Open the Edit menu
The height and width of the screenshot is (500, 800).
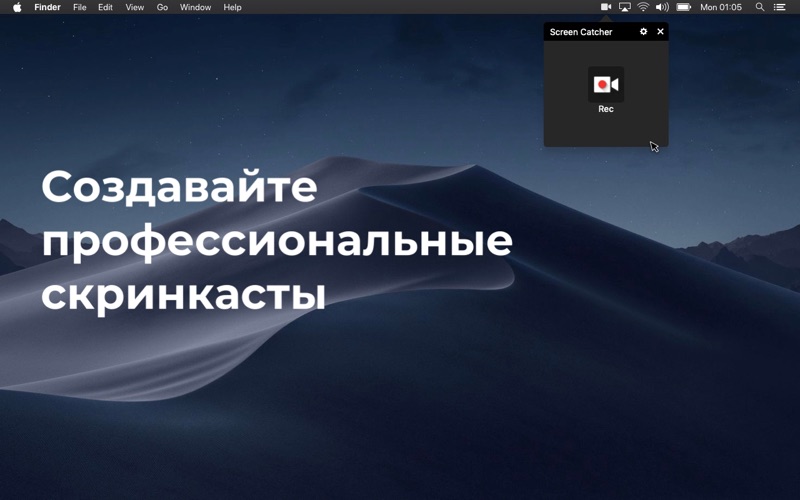(106, 7)
